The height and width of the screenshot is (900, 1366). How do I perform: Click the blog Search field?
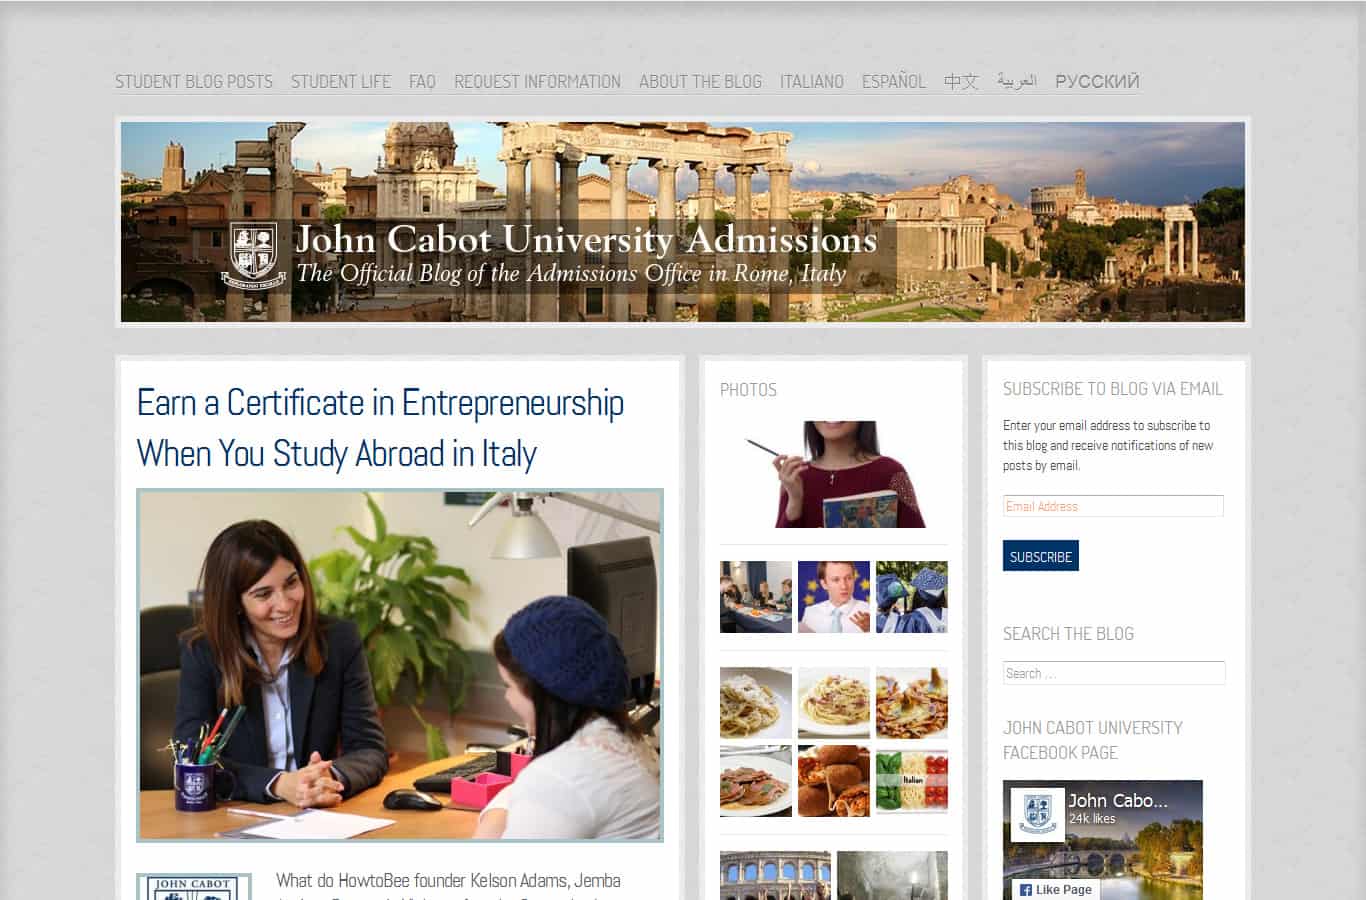1114,673
